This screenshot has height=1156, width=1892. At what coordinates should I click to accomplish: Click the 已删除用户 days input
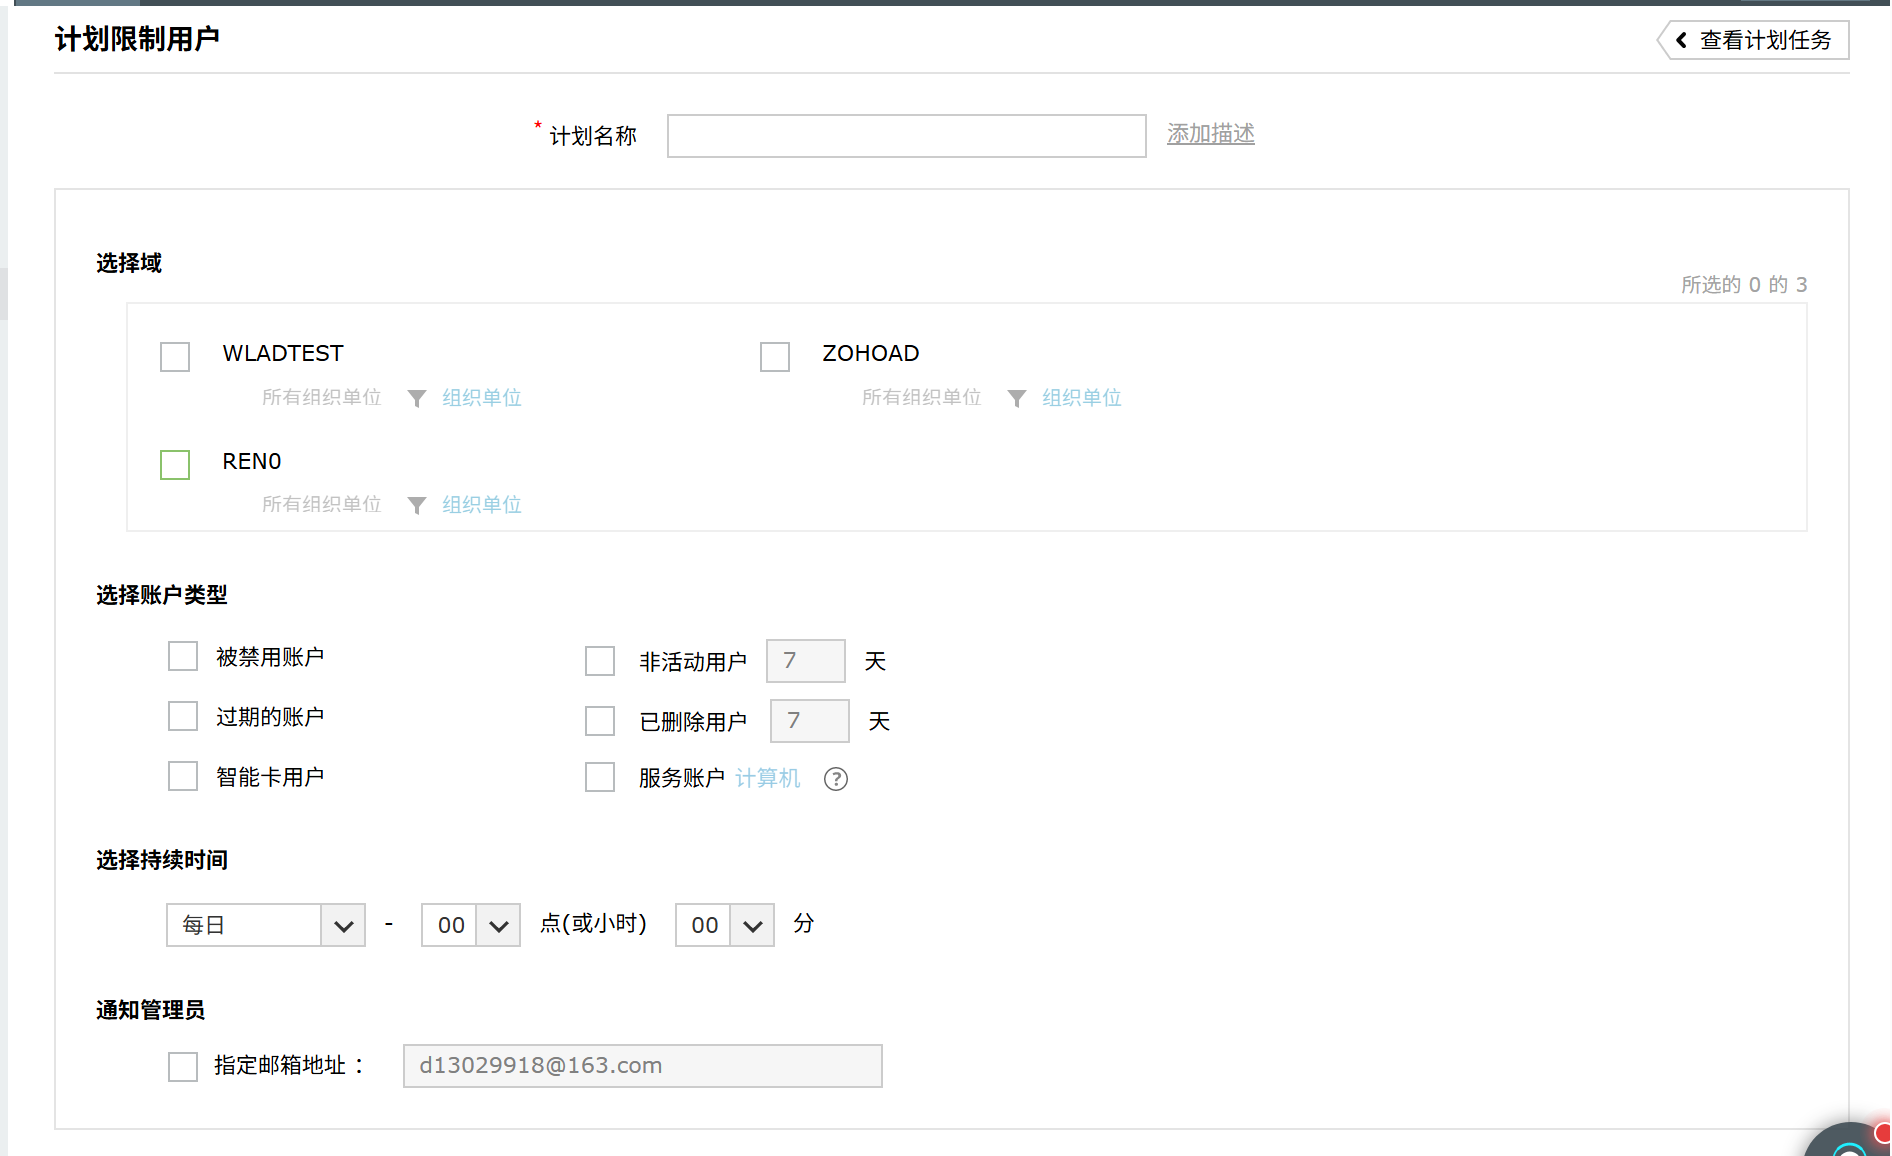[x=810, y=721]
